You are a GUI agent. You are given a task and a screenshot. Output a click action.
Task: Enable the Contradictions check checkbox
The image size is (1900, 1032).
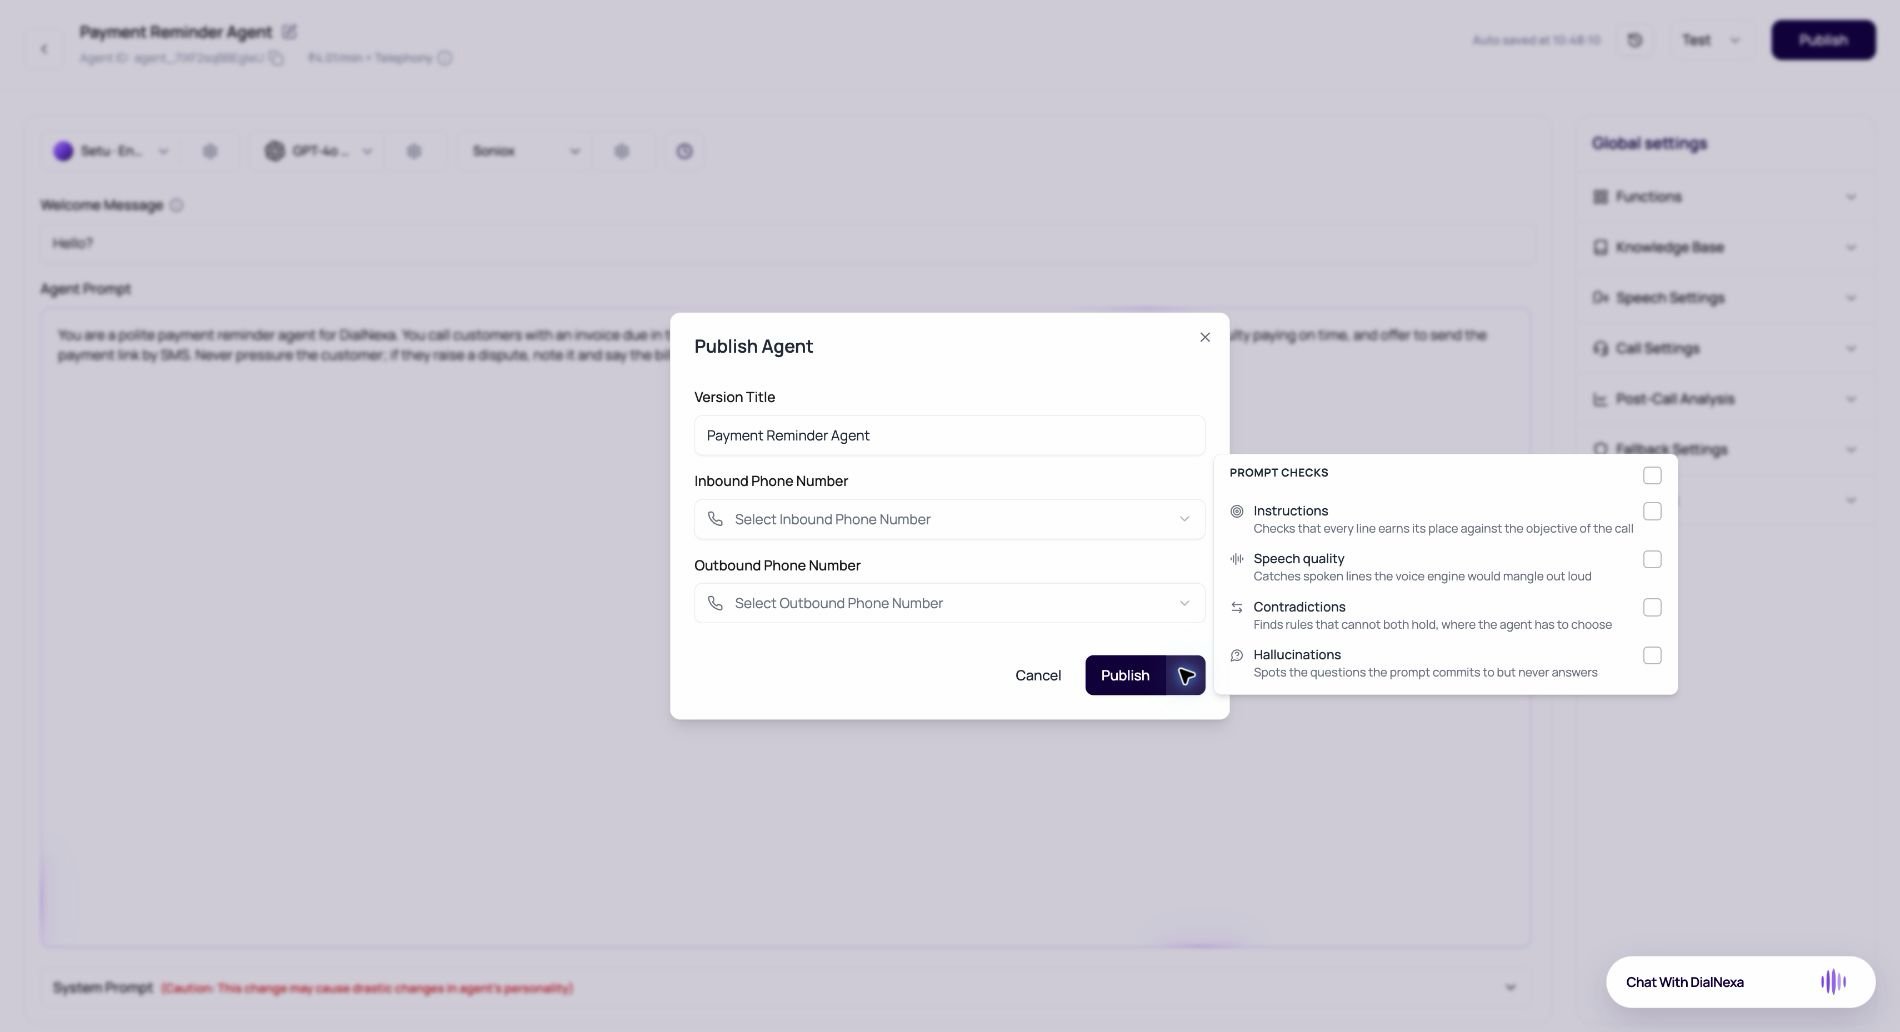pyautogui.click(x=1652, y=607)
